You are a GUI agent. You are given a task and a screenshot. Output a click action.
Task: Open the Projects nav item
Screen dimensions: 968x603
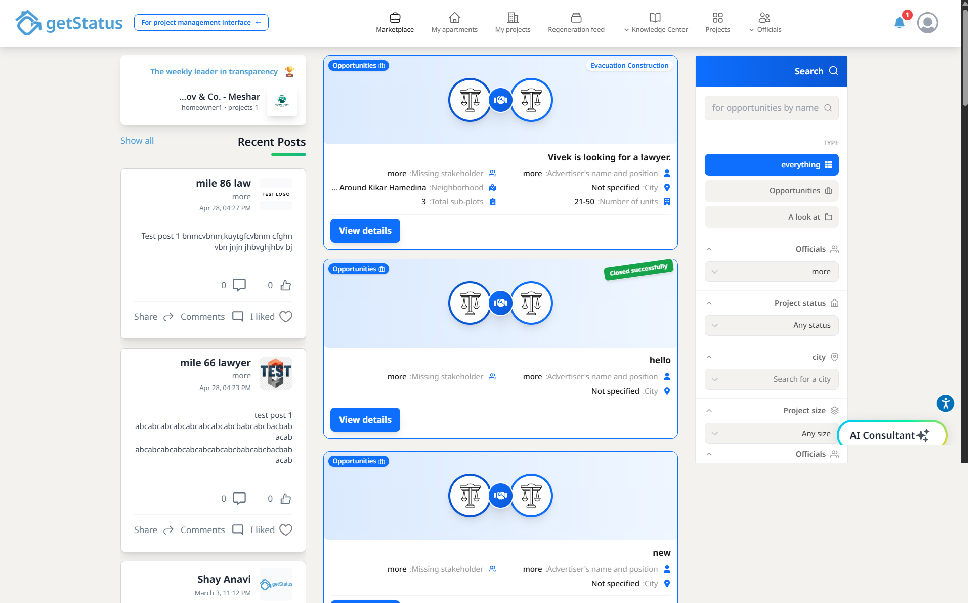(x=717, y=23)
